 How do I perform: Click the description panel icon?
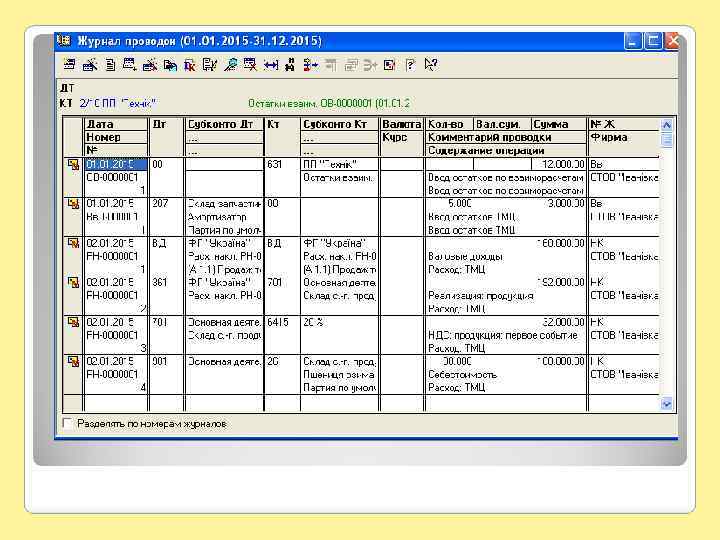click(x=389, y=65)
